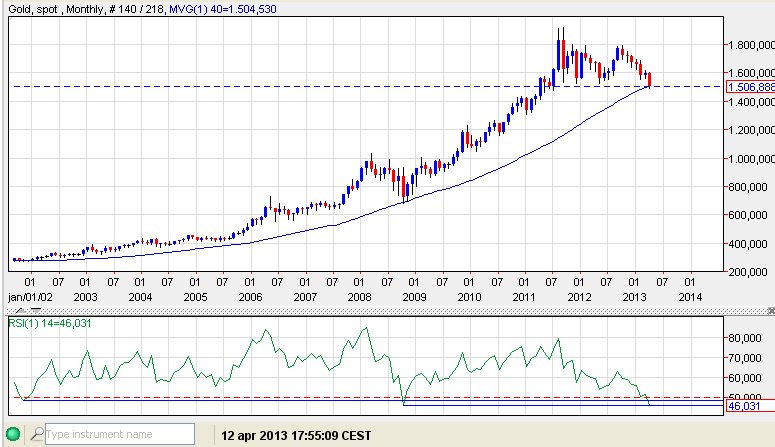
Task: Click the 2008 year label on time axis
Action: pyautogui.click(x=359, y=297)
